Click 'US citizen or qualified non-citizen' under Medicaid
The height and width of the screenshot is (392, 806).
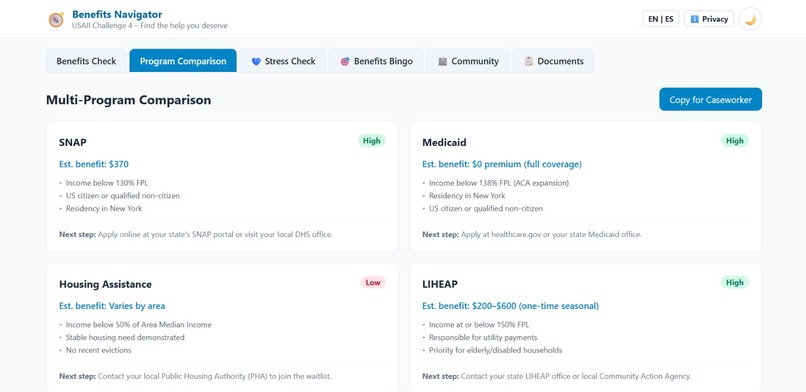pos(486,209)
